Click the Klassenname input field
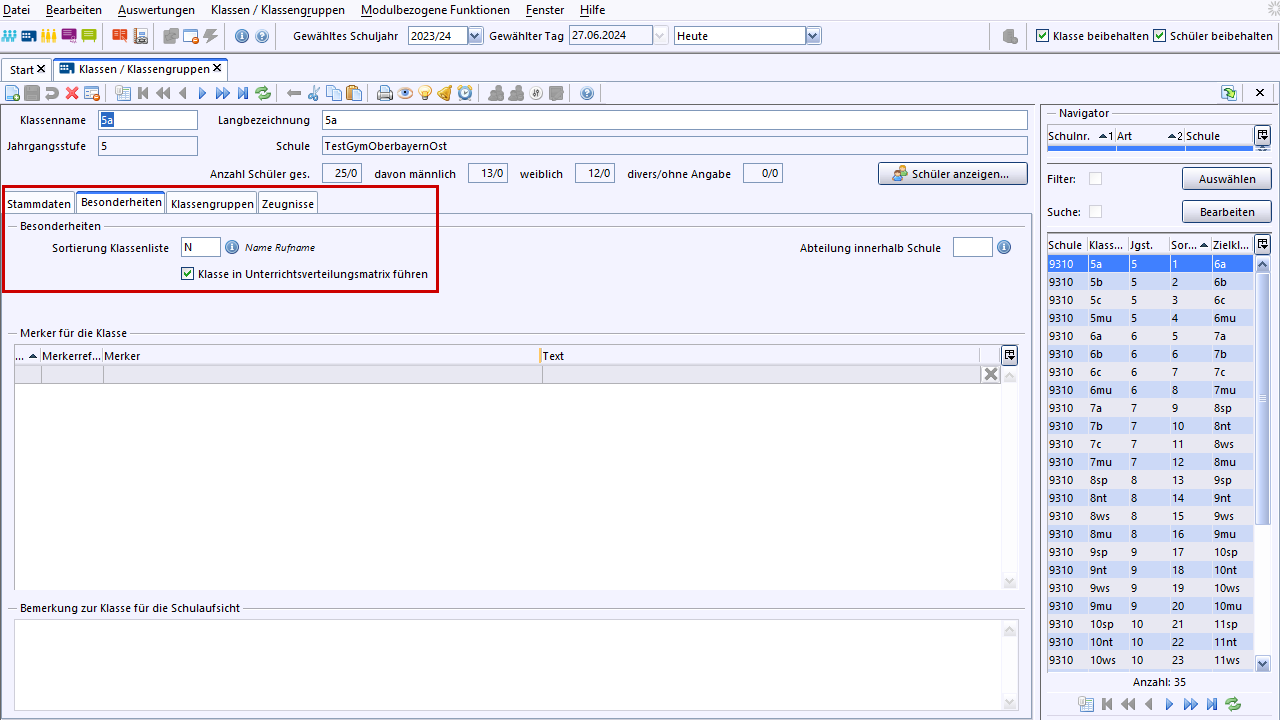1280x720 pixels. [148, 120]
